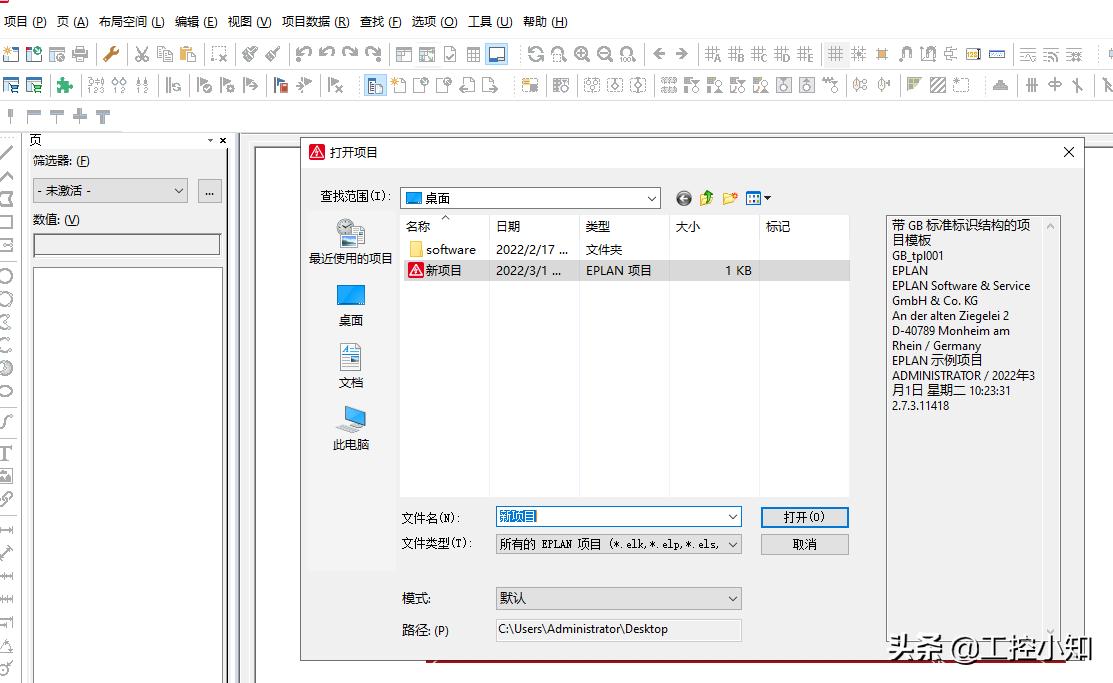Click the dialog's round back arrow icon
This screenshot has height=683, width=1113.
(x=684, y=199)
